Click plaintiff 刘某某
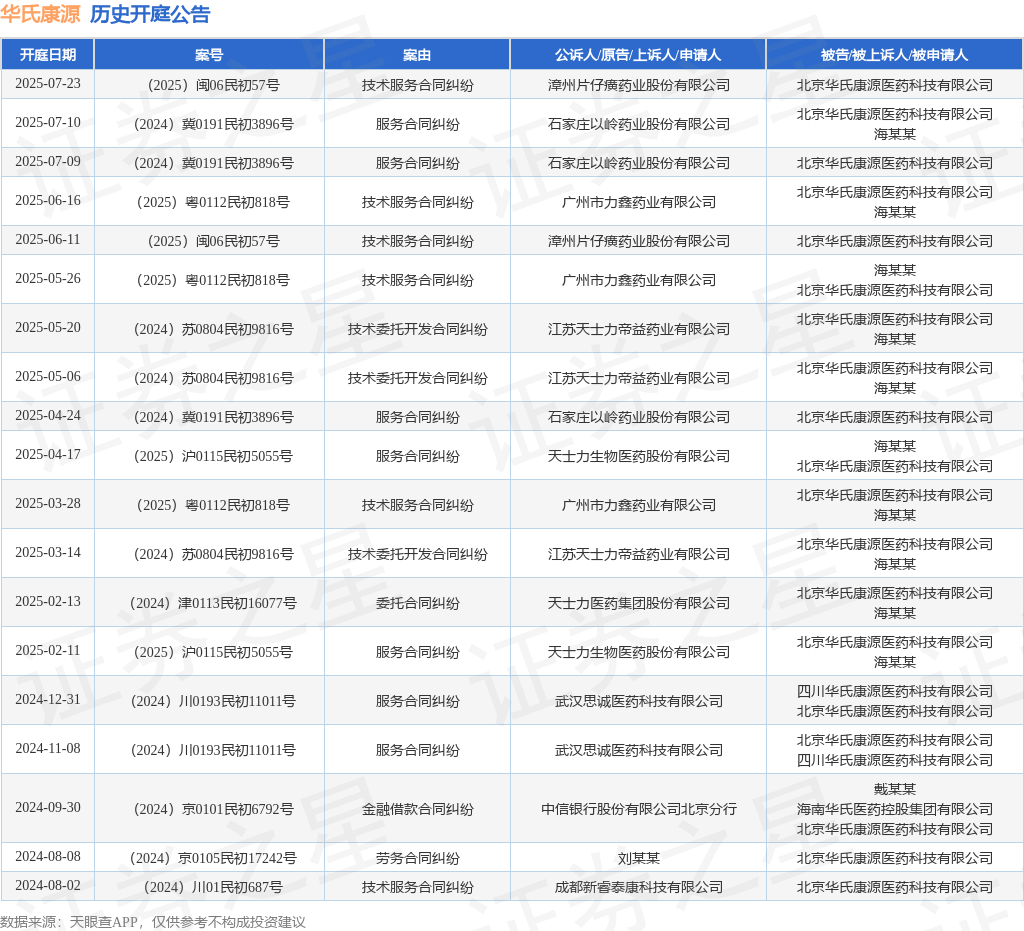The height and width of the screenshot is (931, 1024). click(639, 859)
